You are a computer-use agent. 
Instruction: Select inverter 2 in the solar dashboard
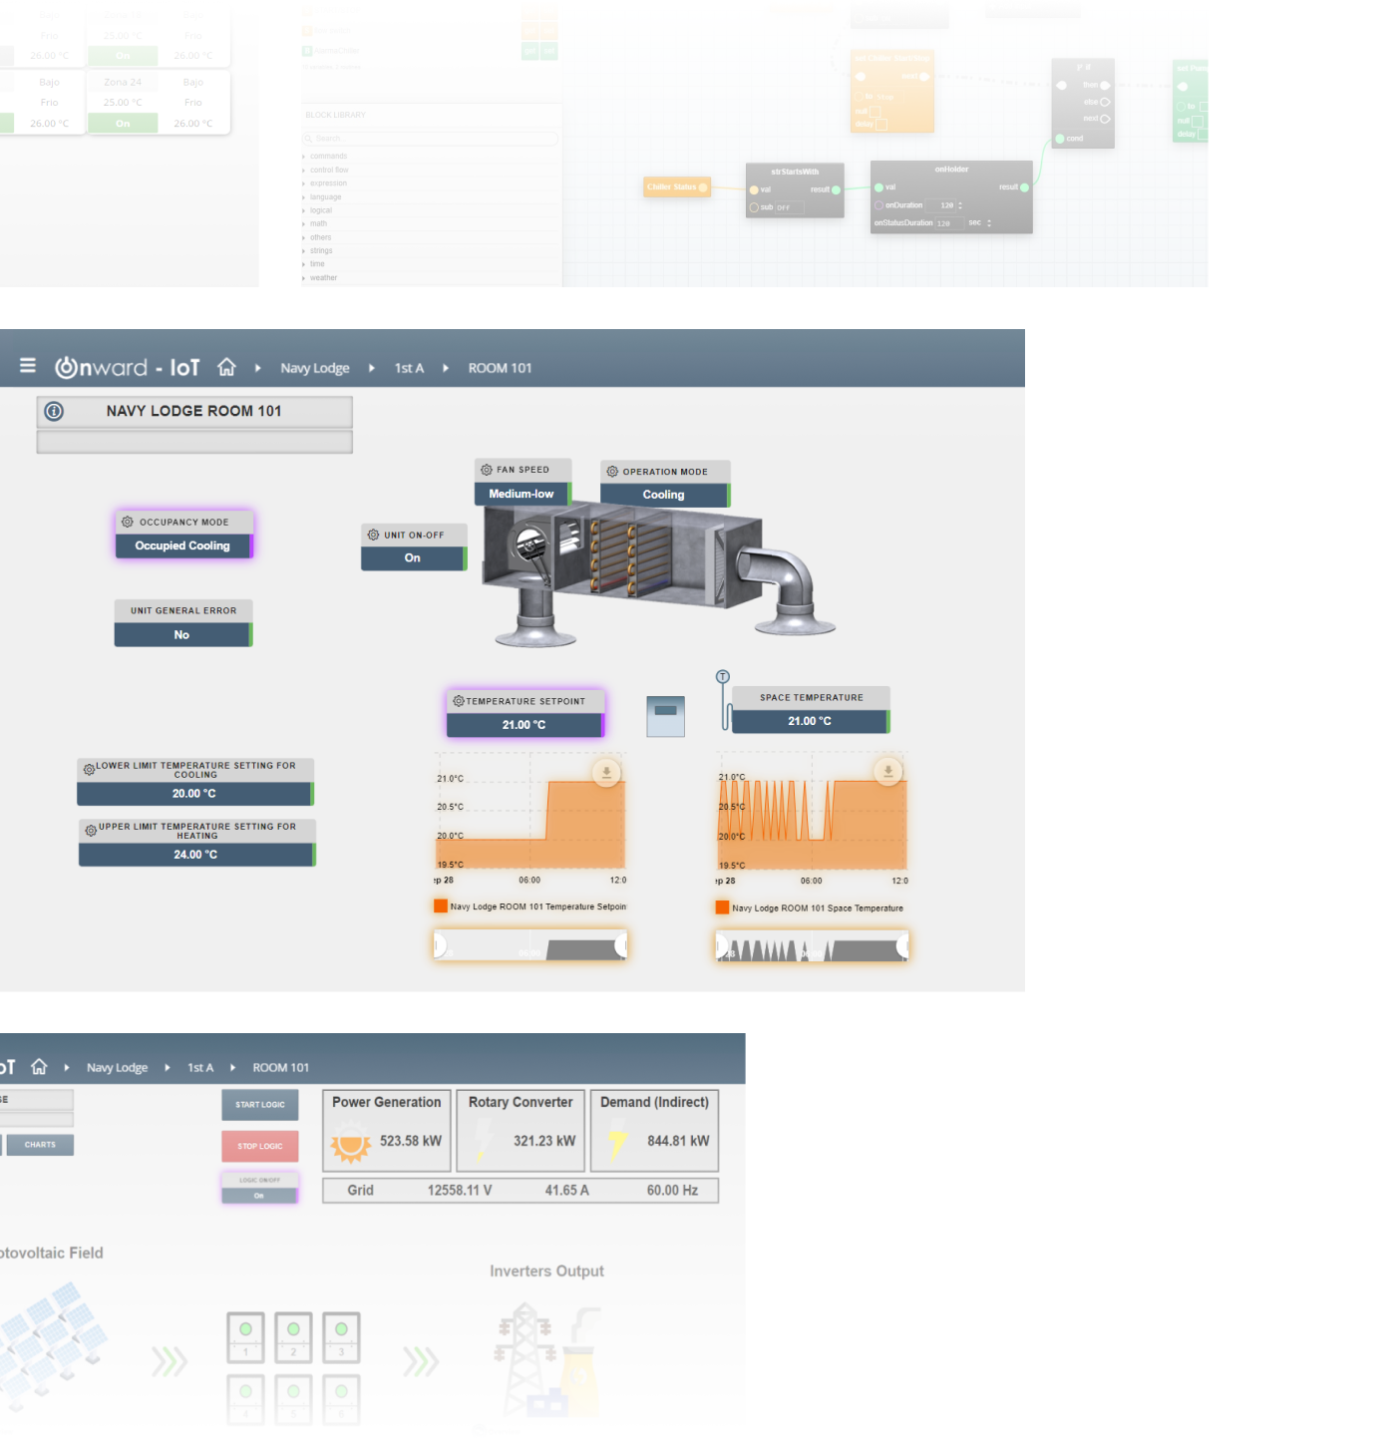[294, 1337]
